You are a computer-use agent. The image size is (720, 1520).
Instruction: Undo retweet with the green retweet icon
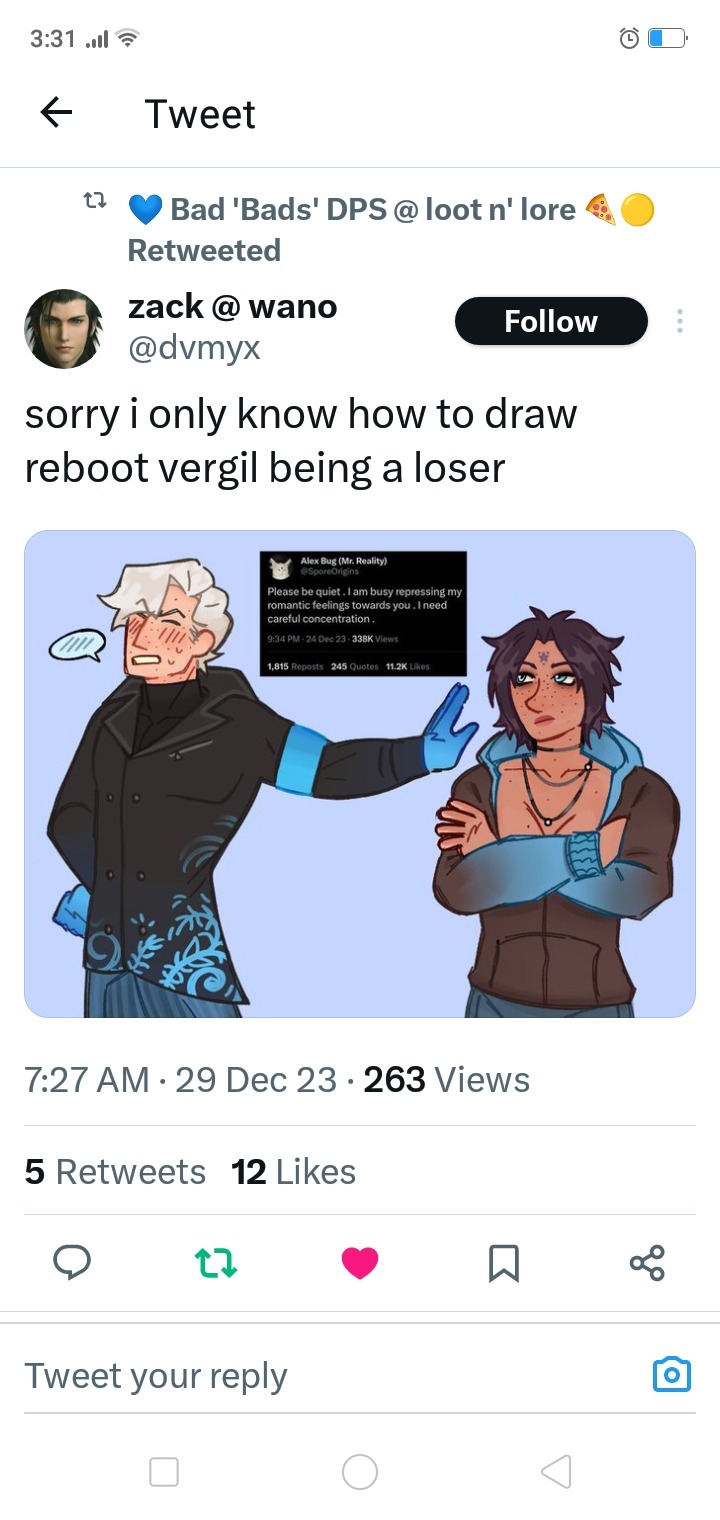point(216,1262)
